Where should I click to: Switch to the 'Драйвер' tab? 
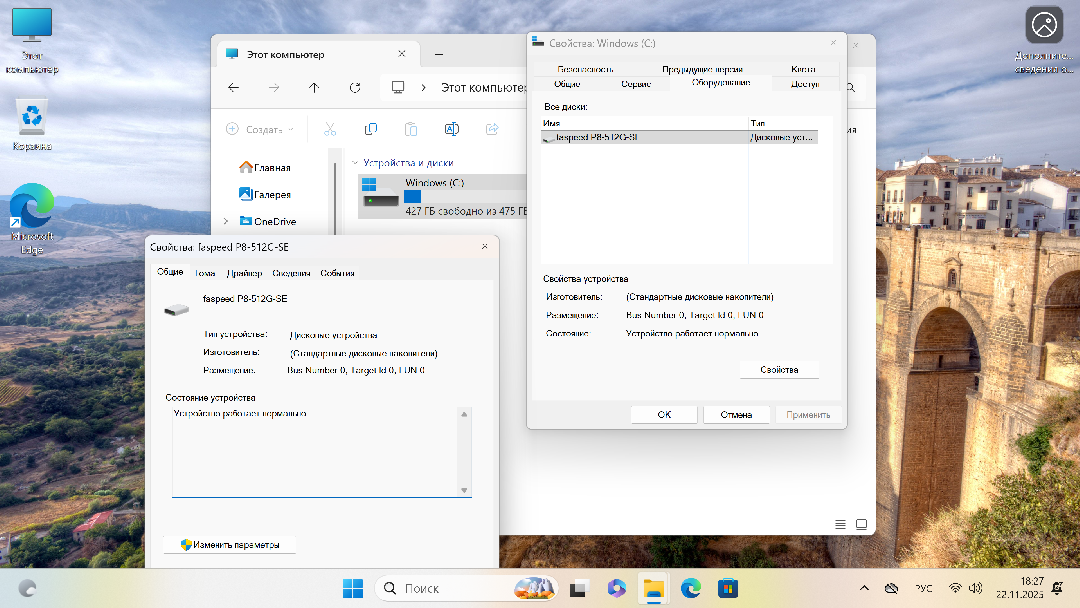(x=244, y=273)
